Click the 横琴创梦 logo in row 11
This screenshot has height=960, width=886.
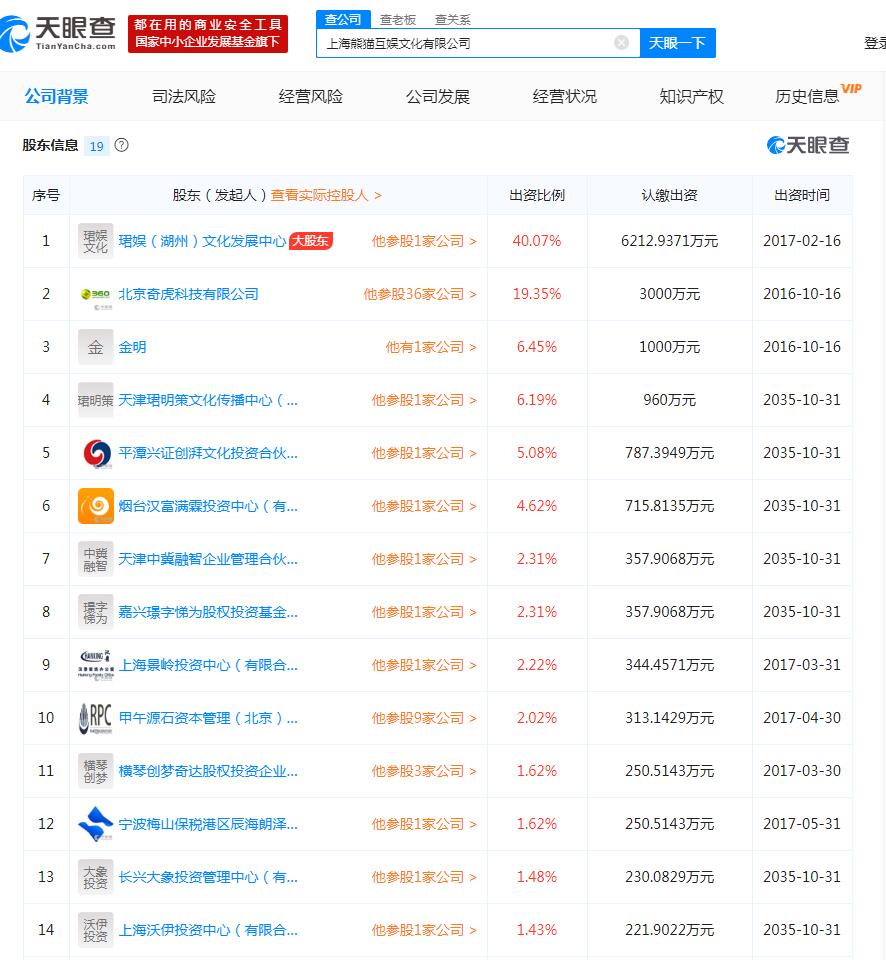[x=96, y=771]
